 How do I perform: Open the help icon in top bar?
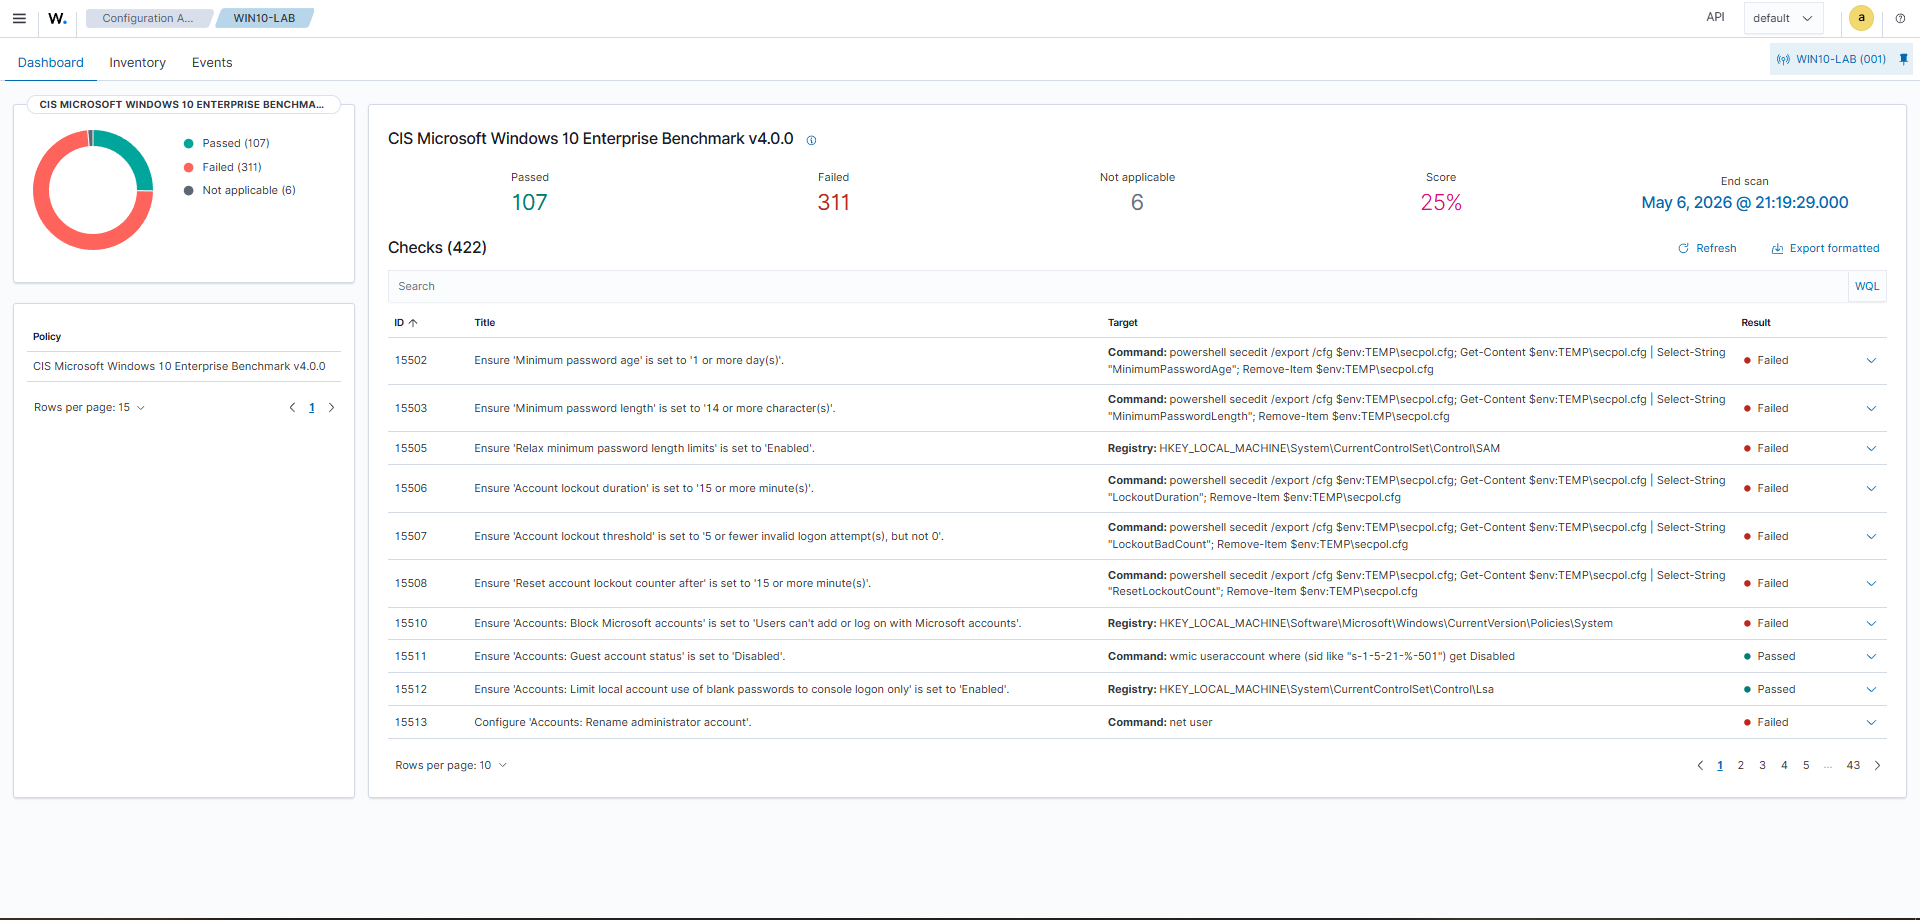pyautogui.click(x=1900, y=18)
